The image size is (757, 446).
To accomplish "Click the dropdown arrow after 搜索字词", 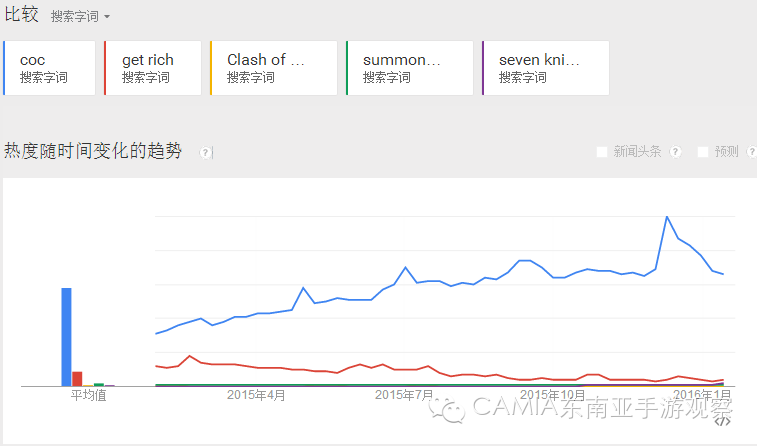I will click(x=107, y=17).
